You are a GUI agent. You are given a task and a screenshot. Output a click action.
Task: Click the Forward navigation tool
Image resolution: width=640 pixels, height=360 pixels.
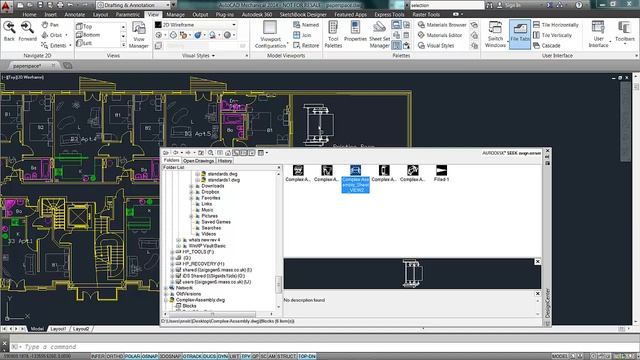point(27,31)
